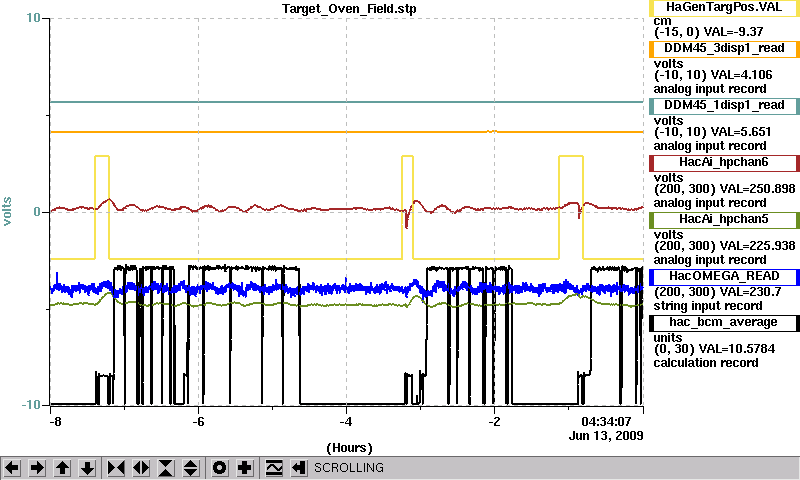
Task: Zoom out horizontally with outward-pointing triangles icon
Action: point(141,468)
